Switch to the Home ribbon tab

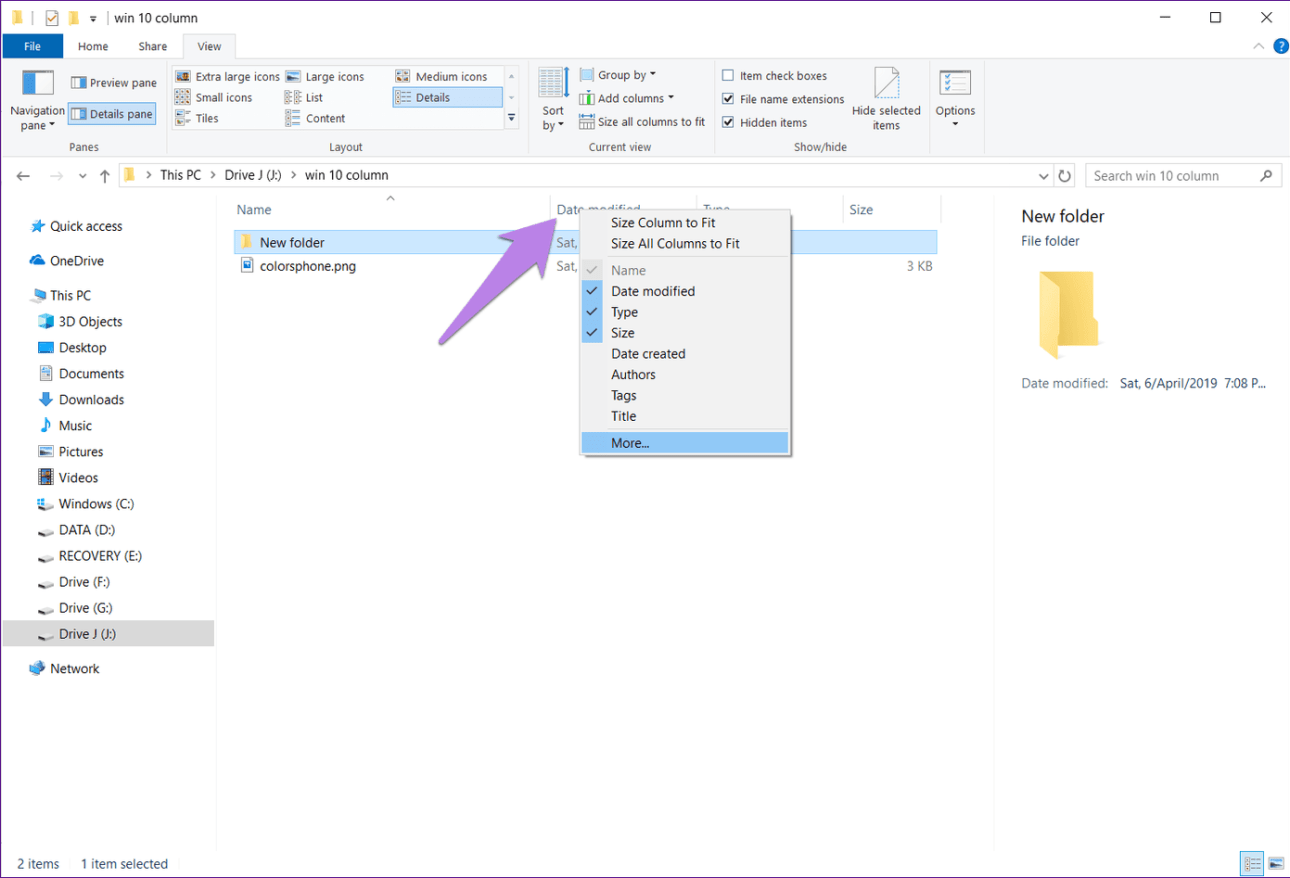pos(93,46)
